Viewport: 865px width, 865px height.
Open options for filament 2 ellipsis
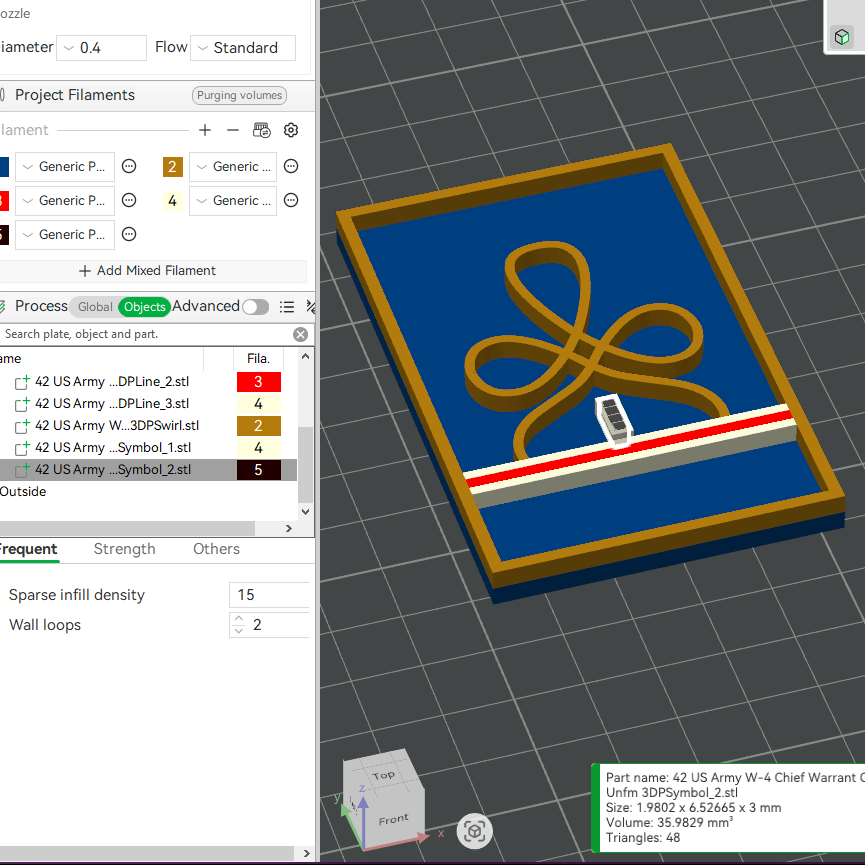(x=291, y=167)
